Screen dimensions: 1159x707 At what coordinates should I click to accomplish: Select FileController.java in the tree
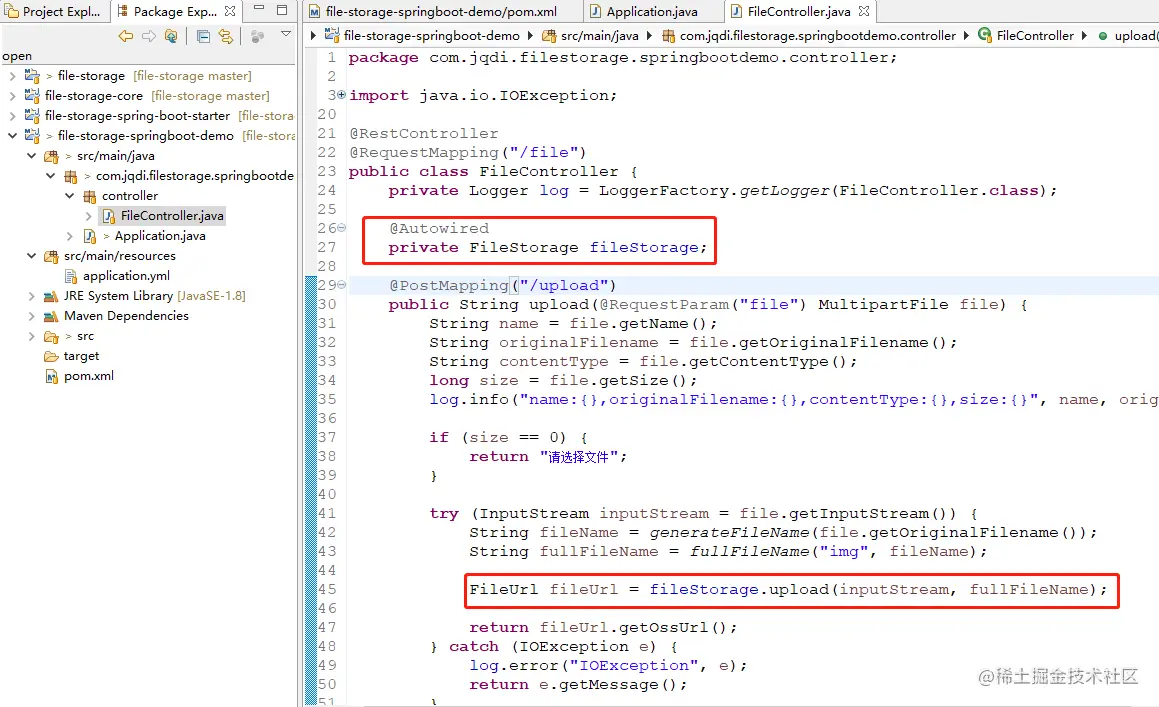pyautogui.click(x=172, y=215)
